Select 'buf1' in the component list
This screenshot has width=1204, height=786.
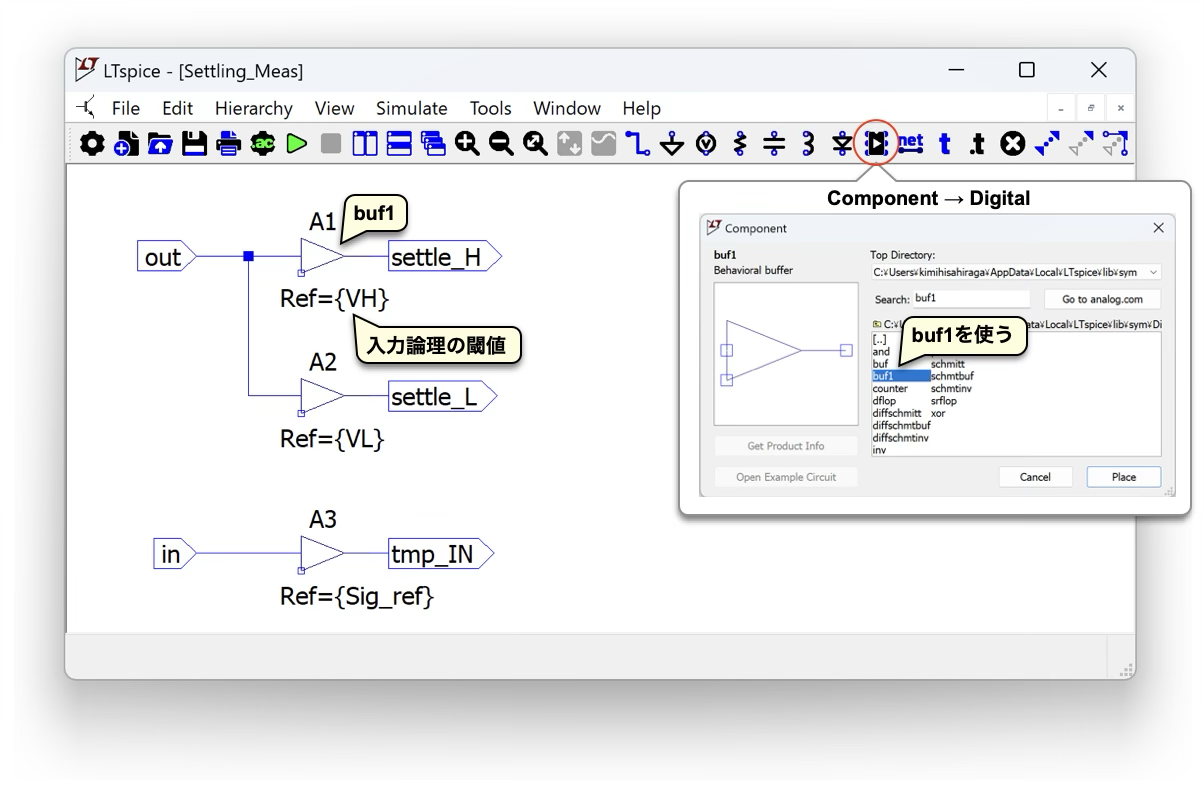(x=901, y=376)
